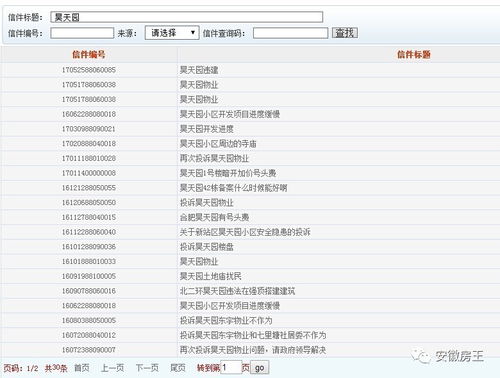Image resolution: width=500 pixels, height=378 pixels.
Task: Select letter number 16101888010033
Action: click(x=89, y=261)
